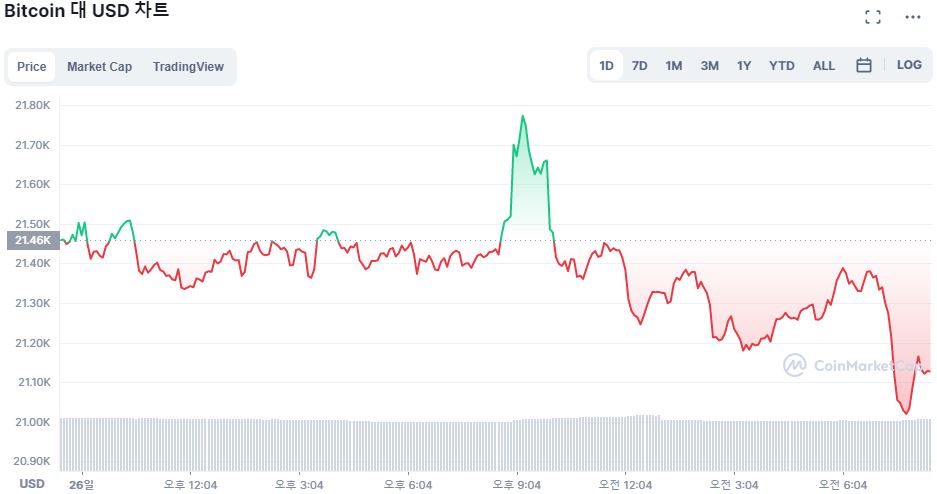Toggle the LOG scale button
This screenshot has height=494, width=937.
click(909, 66)
